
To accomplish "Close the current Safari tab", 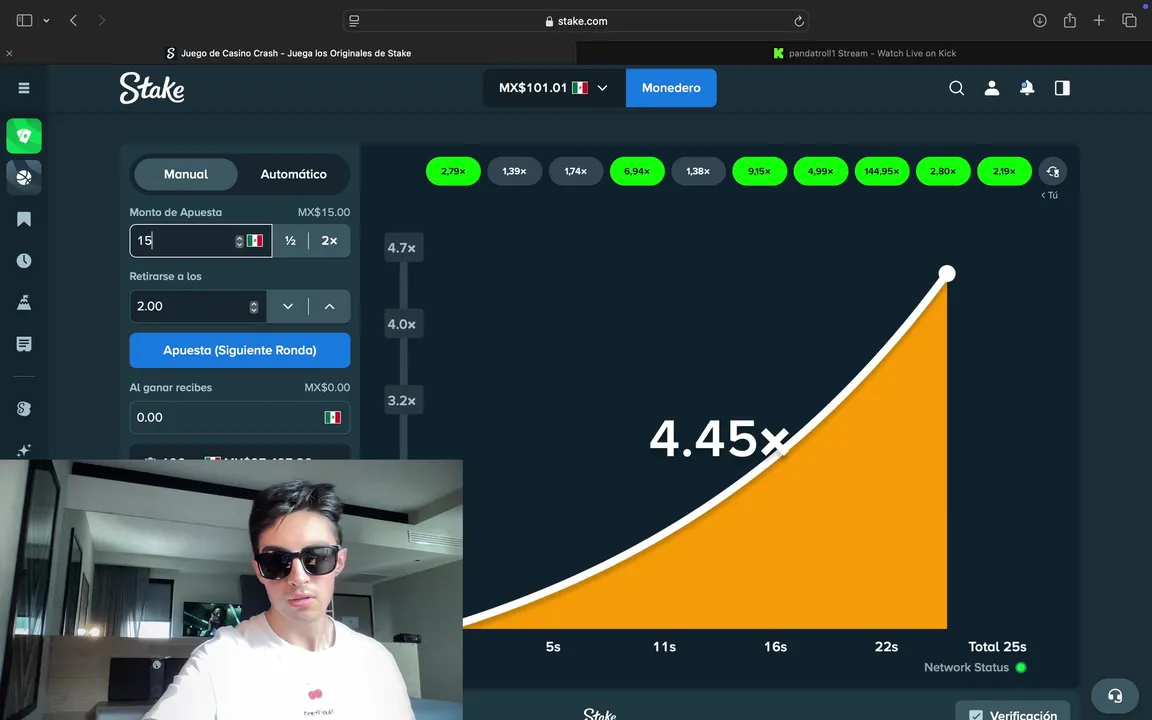I will click(9, 53).
